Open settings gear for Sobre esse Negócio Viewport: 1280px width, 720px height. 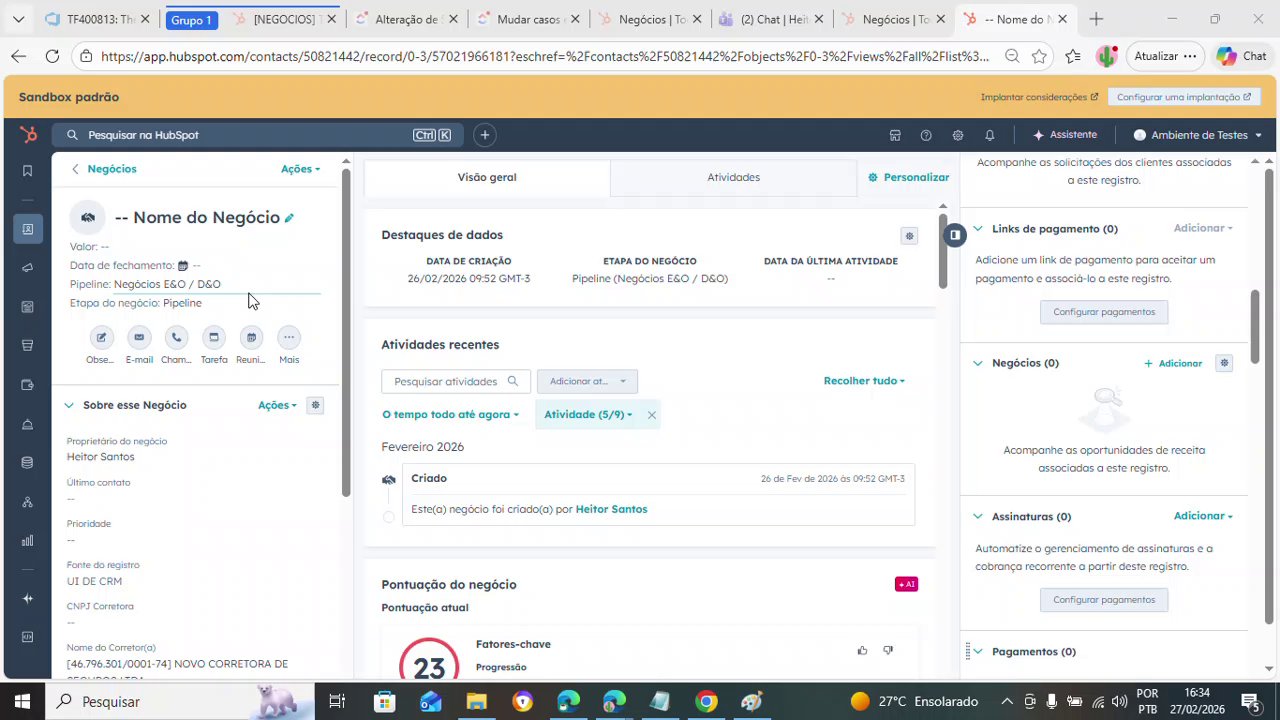[x=315, y=405]
